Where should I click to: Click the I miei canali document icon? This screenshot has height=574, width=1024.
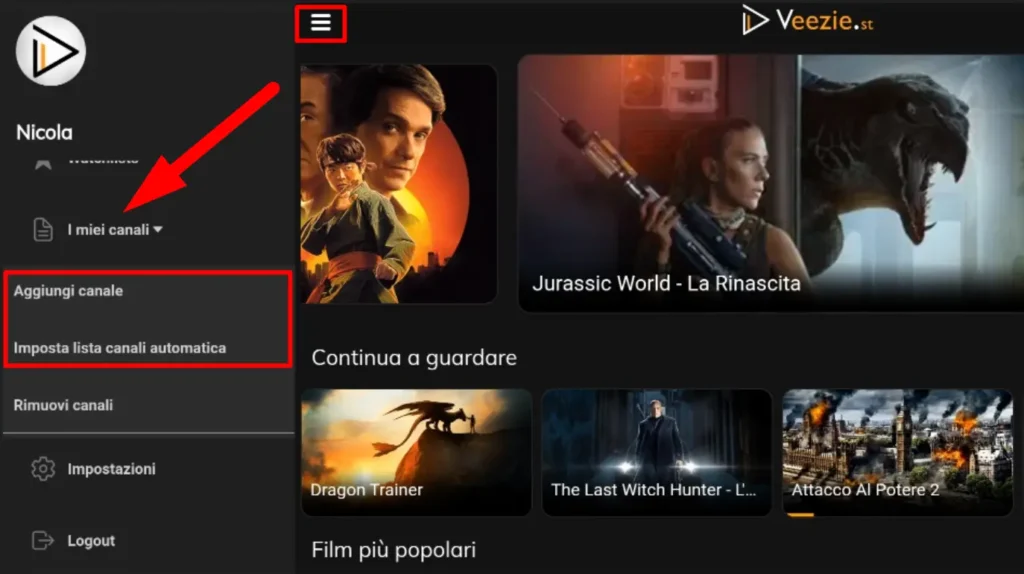coord(43,230)
